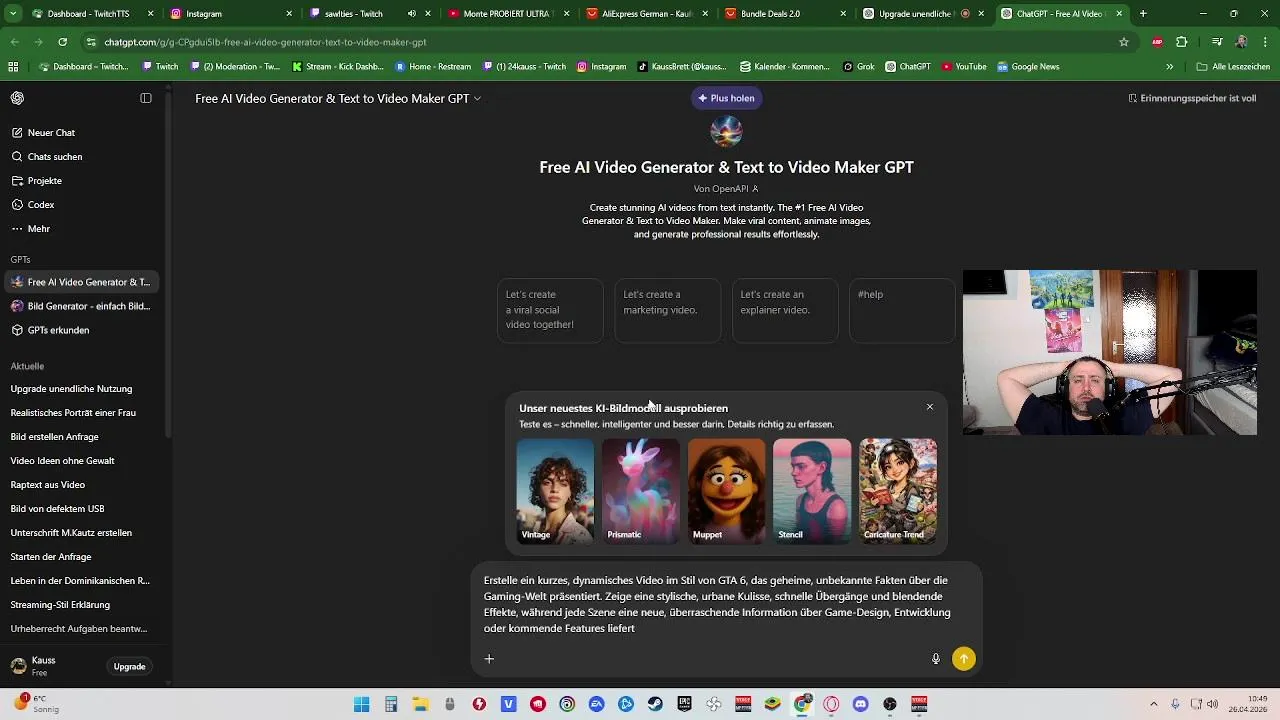
Task: Select the Caricature Trend style thumbnail
Action: click(898, 491)
